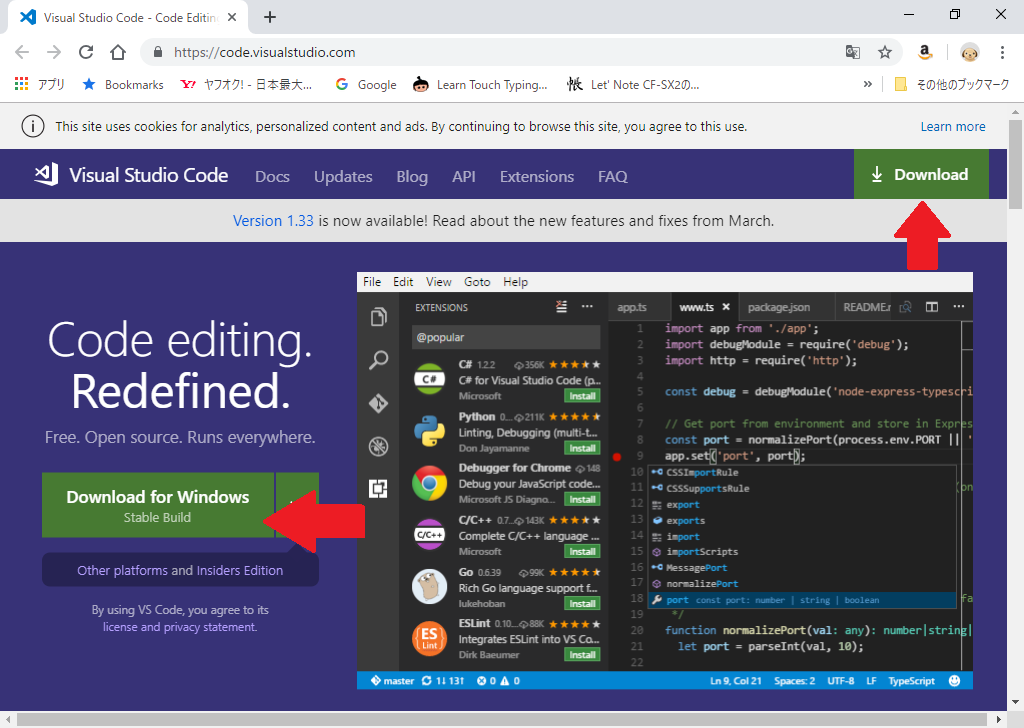Click the @popular extension search box
1024x728 pixels.
pos(506,337)
